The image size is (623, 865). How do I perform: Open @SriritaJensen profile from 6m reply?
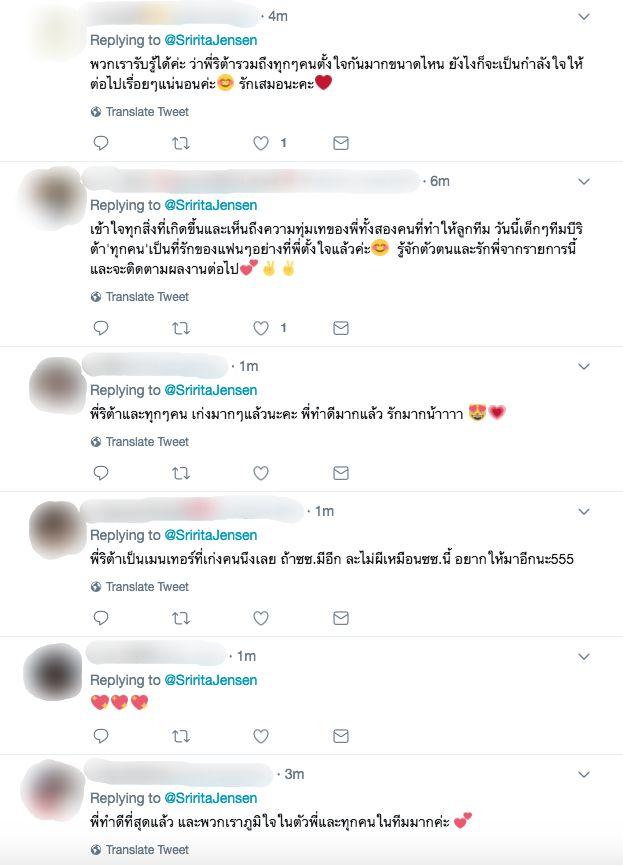[211, 205]
